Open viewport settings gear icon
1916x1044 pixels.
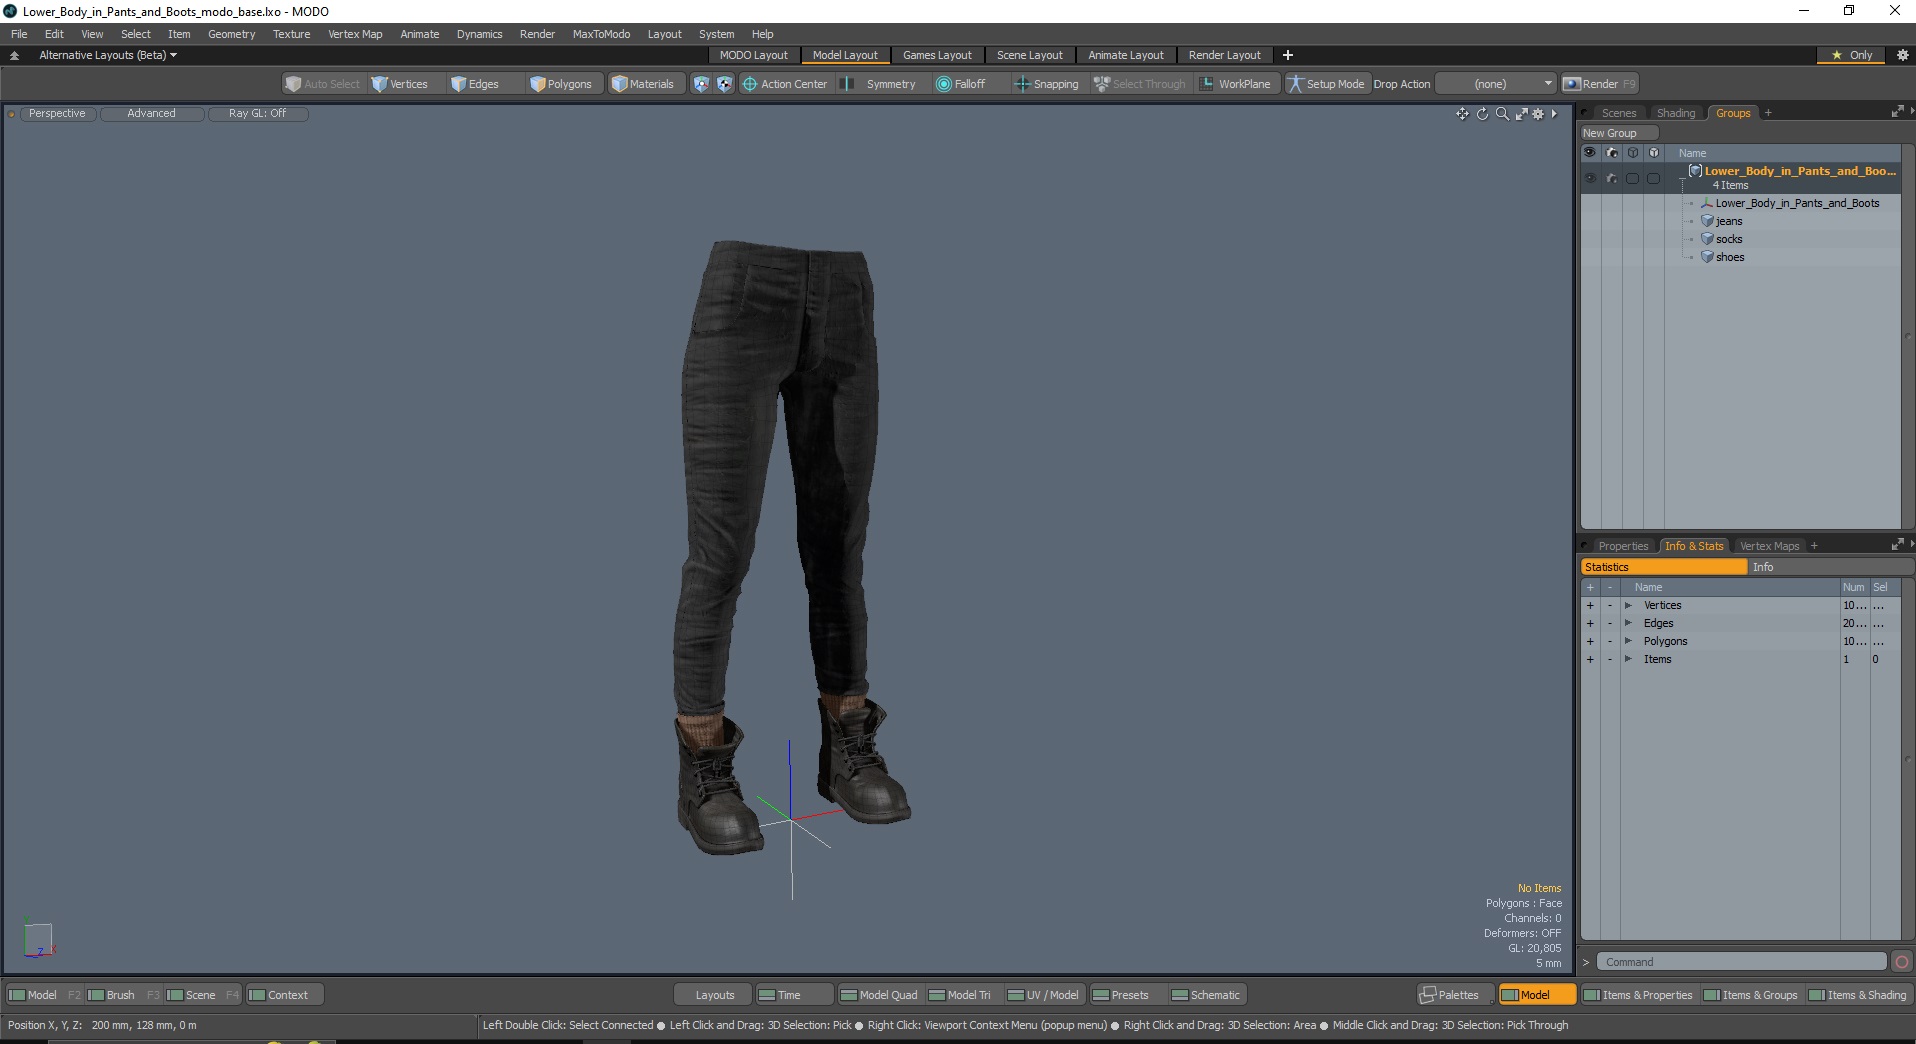1539,114
